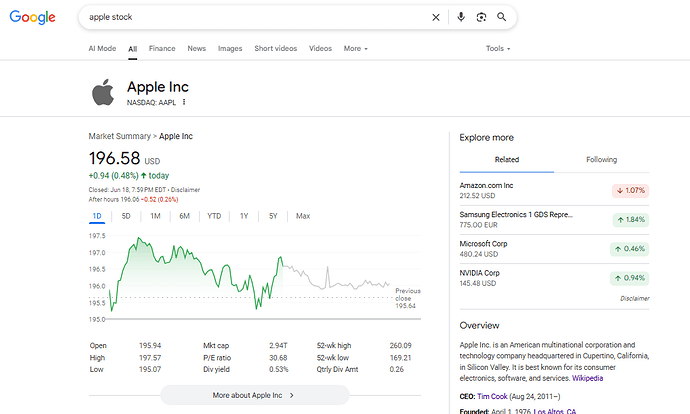Click NVIDIA's green 0.94% change badge
The width and height of the screenshot is (690, 414).
pos(629,278)
